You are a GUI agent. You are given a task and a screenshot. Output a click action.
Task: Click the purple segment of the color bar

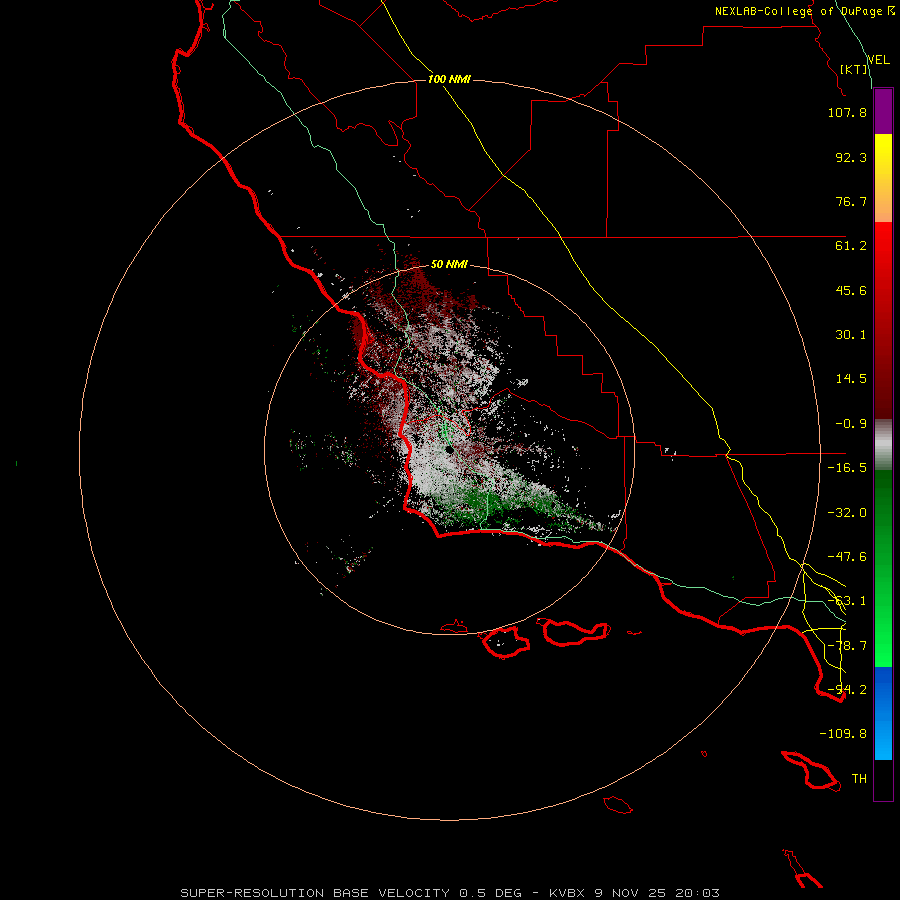click(883, 111)
